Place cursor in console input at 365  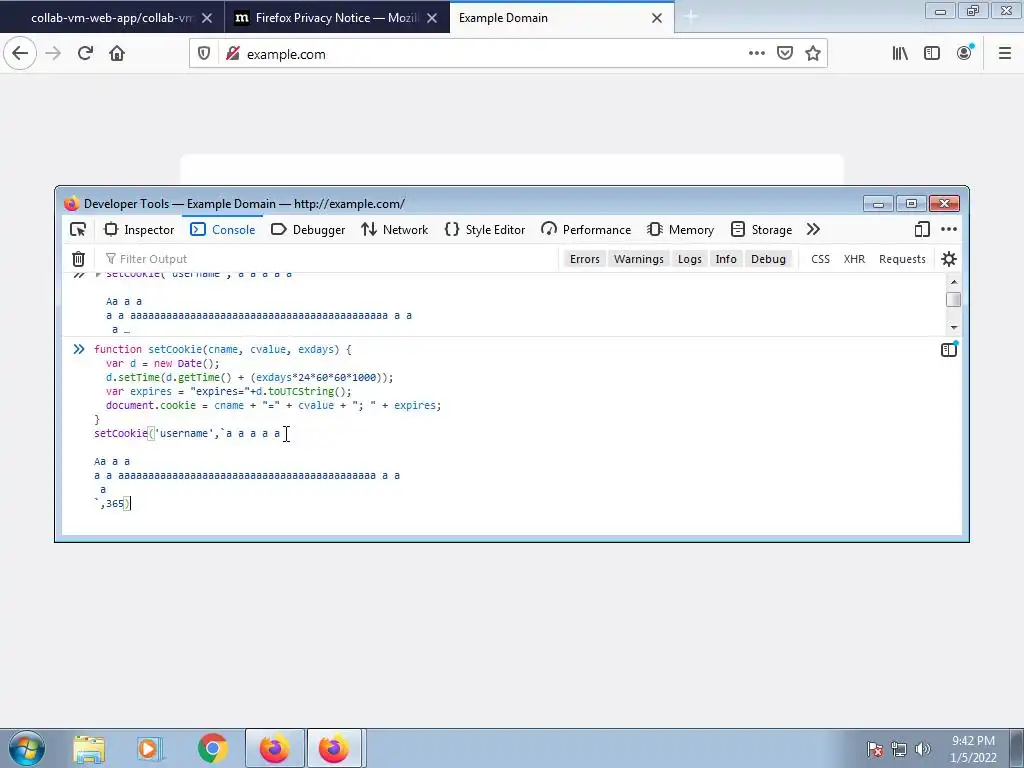tap(115, 504)
